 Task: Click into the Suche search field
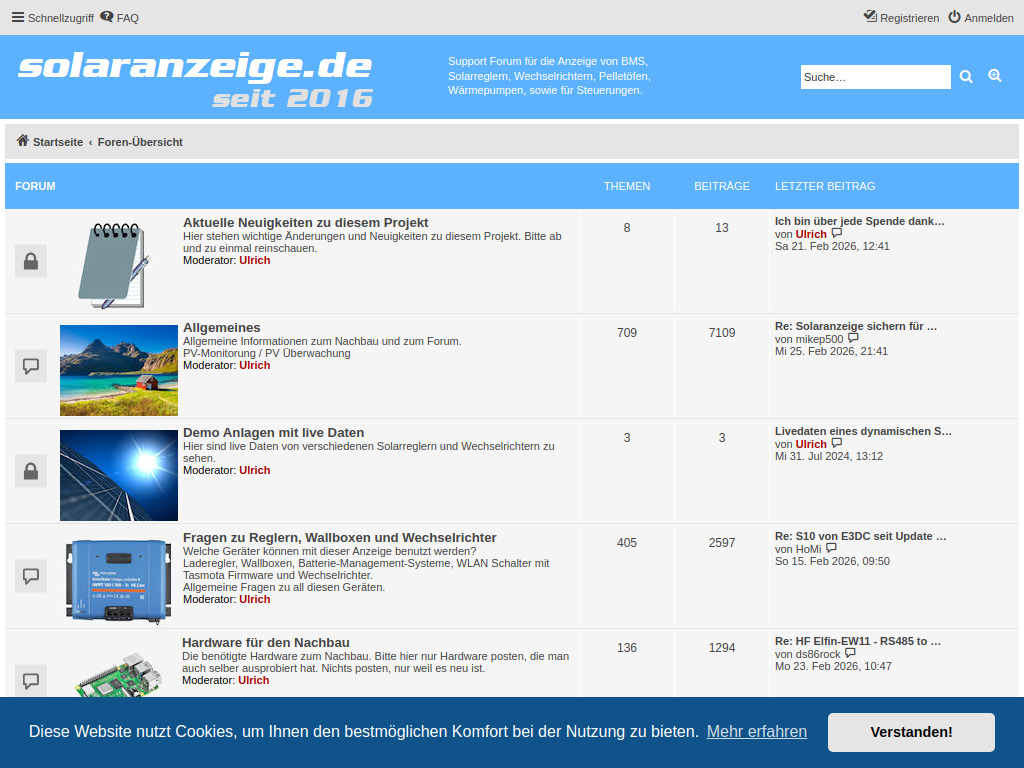[875, 76]
